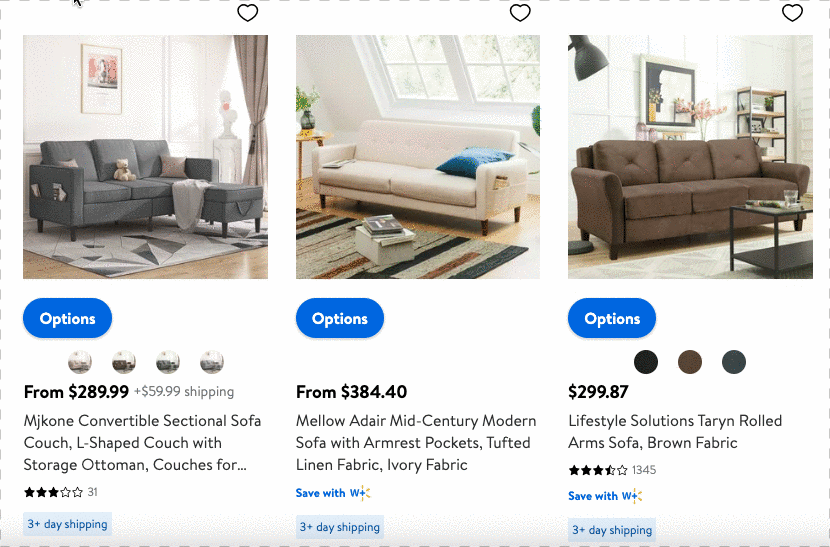Open the ivory Mellow Adair sofa image
The image size is (830, 547).
[x=418, y=157]
